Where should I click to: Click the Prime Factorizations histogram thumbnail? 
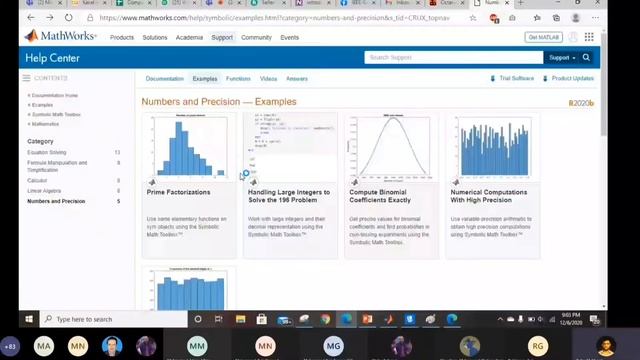pyautogui.click(x=189, y=146)
